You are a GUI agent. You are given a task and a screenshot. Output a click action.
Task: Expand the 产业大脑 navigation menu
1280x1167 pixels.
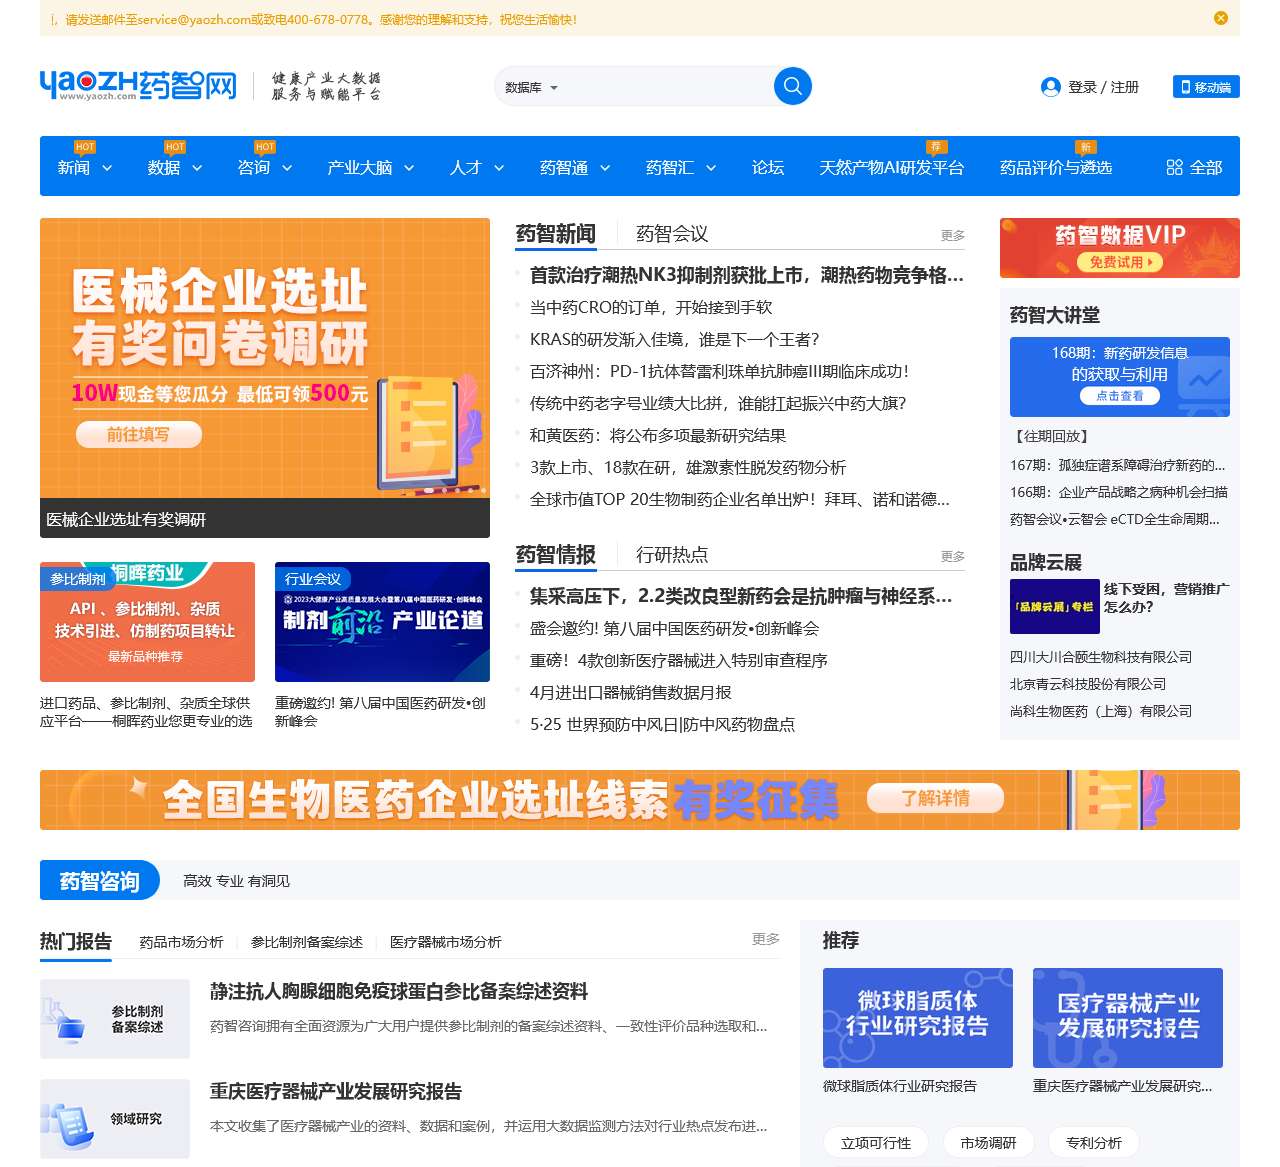point(371,167)
